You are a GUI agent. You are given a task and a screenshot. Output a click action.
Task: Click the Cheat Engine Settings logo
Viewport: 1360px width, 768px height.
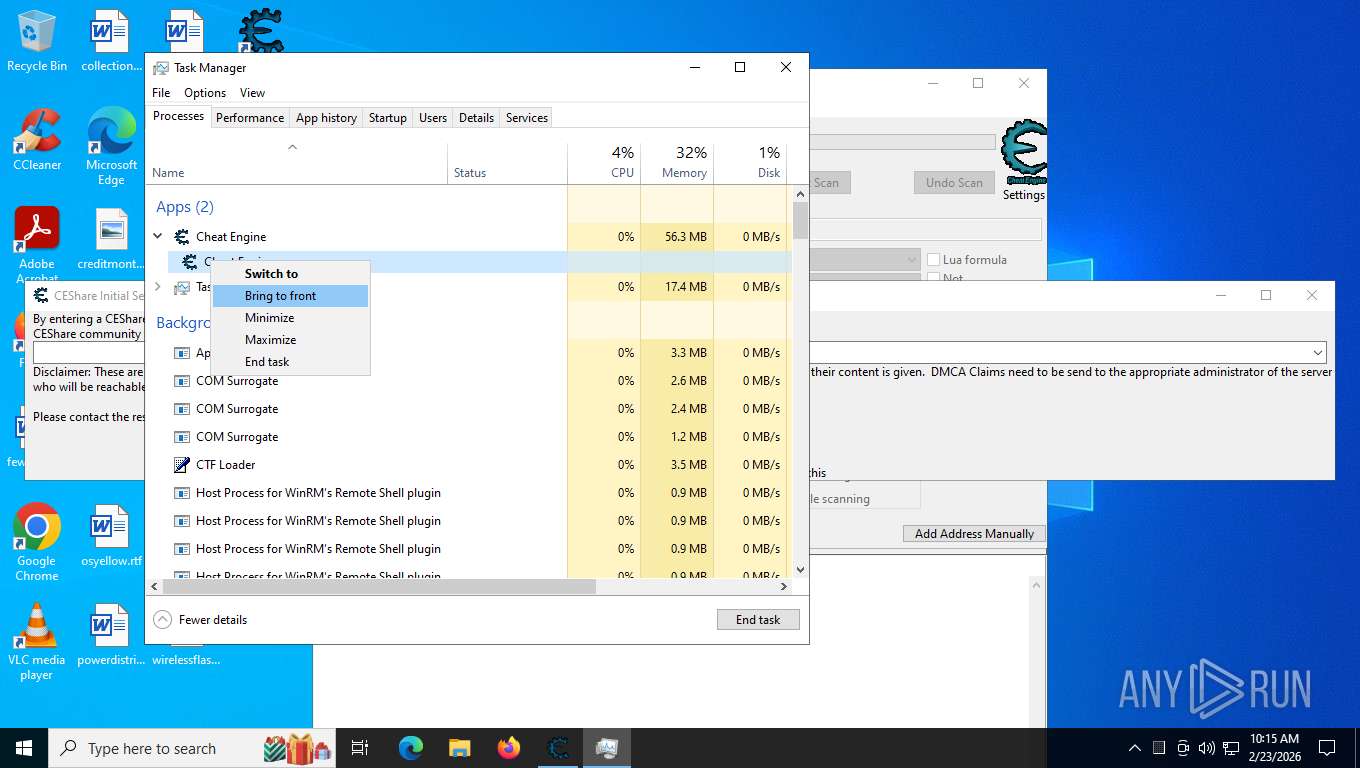tap(1023, 153)
